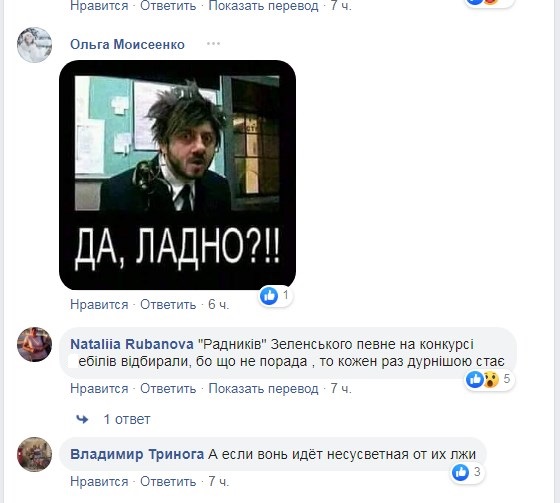The image size is (560, 503).
Task: Open the Nataliia Rubanova name link
Action: click(132, 344)
